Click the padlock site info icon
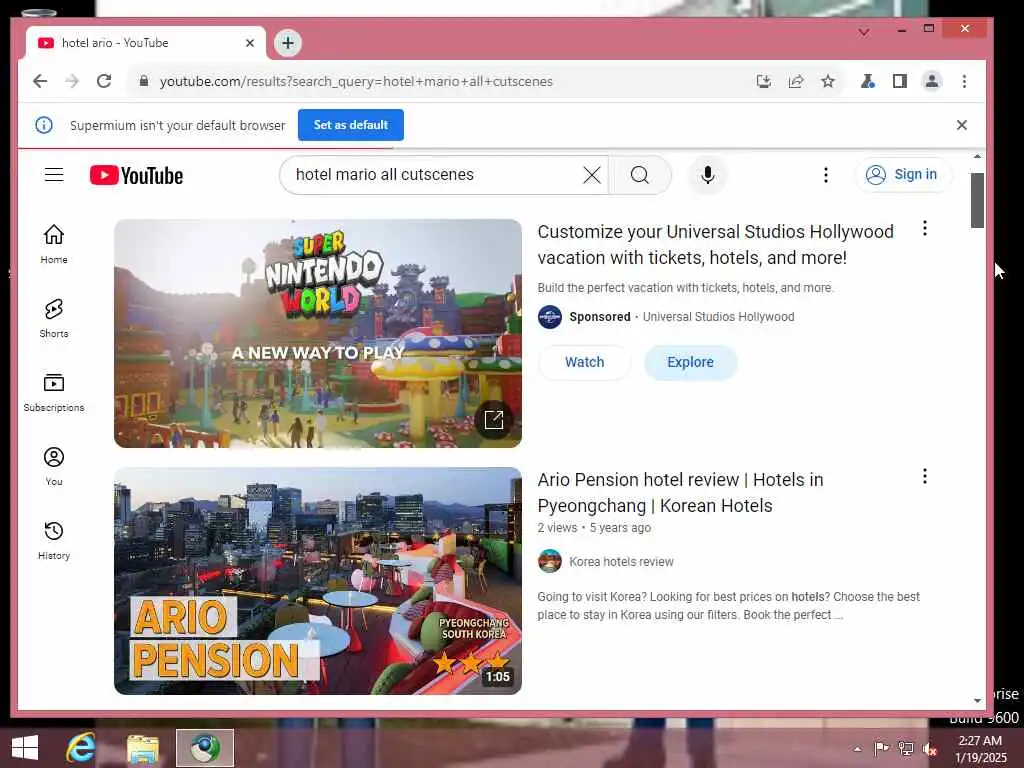Image resolution: width=1024 pixels, height=768 pixels. [x=144, y=81]
